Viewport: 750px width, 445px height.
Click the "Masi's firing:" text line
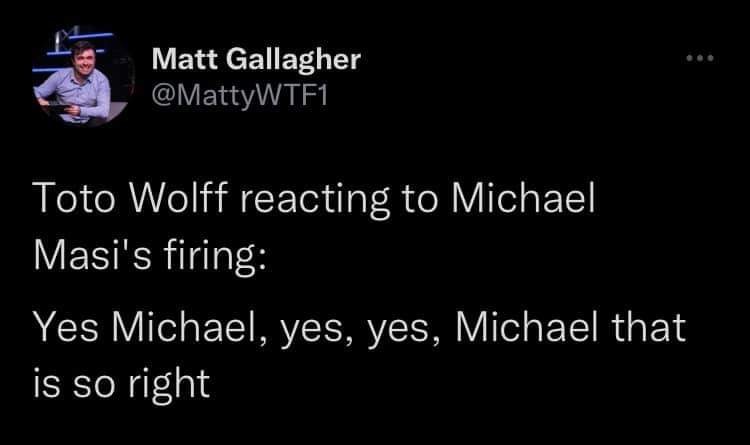(x=150, y=254)
